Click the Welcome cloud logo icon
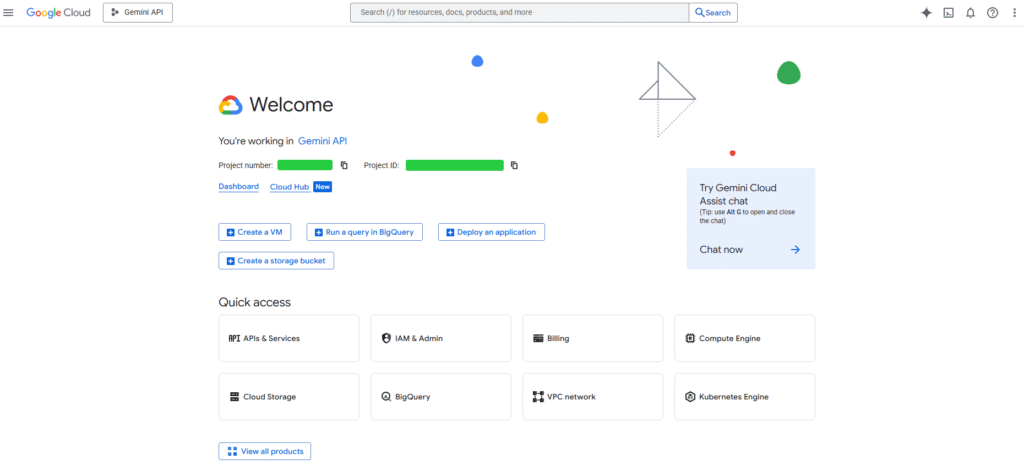The height and width of the screenshot is (465, 1024). click(231, 105)
